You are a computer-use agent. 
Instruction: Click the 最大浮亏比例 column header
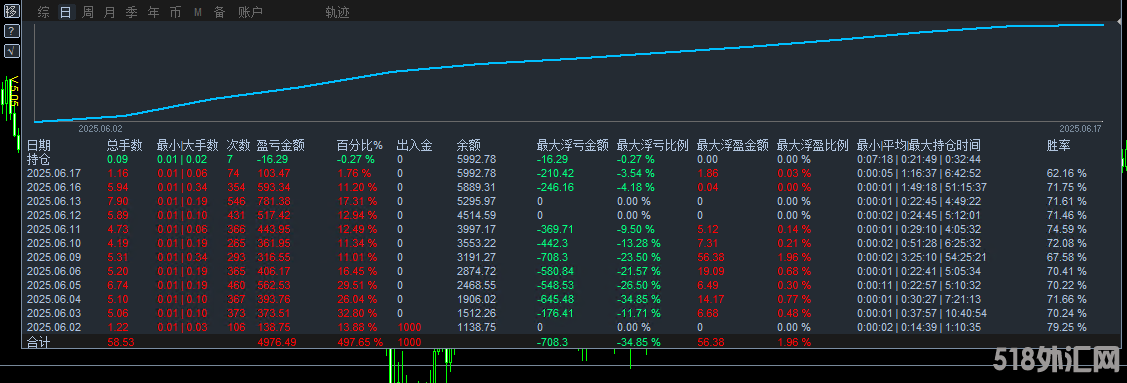tap(653, 145)
